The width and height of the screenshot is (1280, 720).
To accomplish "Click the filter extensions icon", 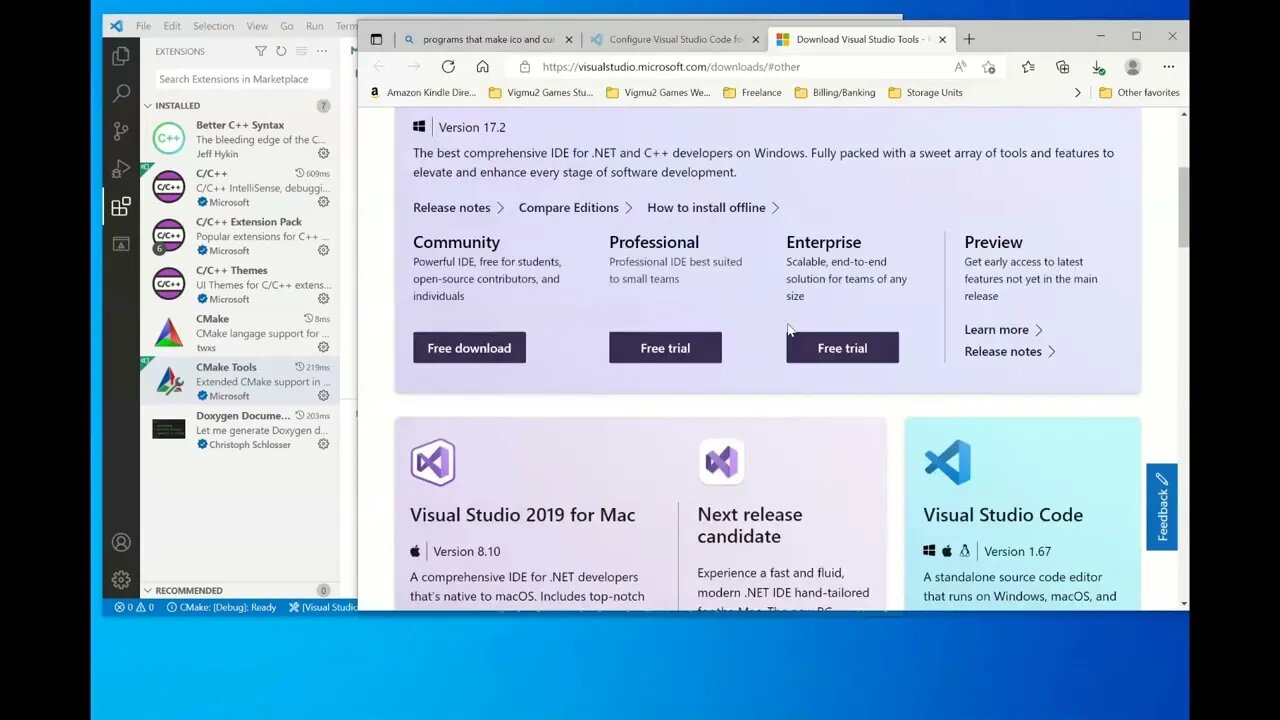I will pos(261,51).
